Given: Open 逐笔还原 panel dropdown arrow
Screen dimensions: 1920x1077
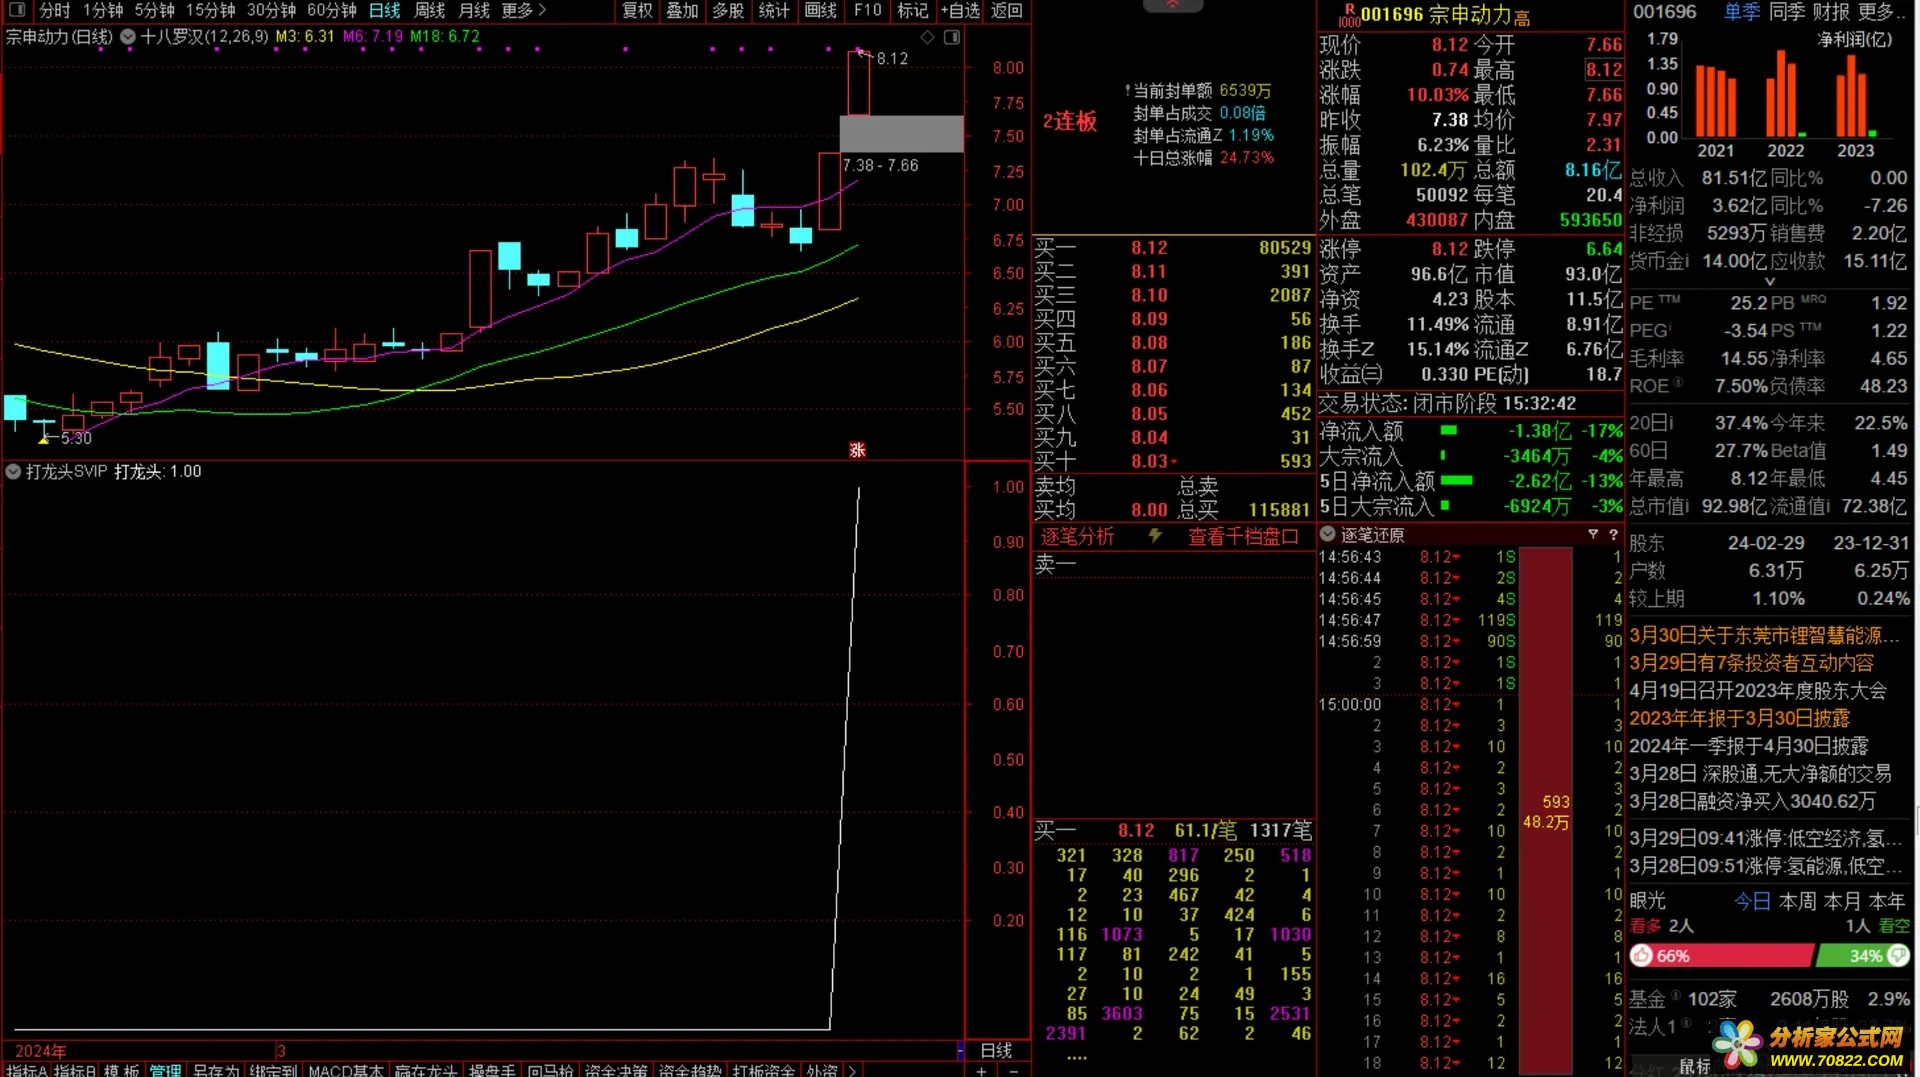Looking at the screenshot, I should (1328, 534).
